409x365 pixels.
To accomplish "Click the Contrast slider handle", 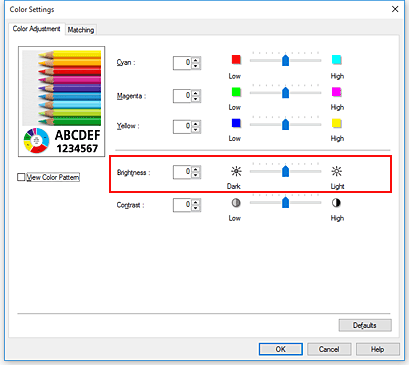I will [285, 202].
